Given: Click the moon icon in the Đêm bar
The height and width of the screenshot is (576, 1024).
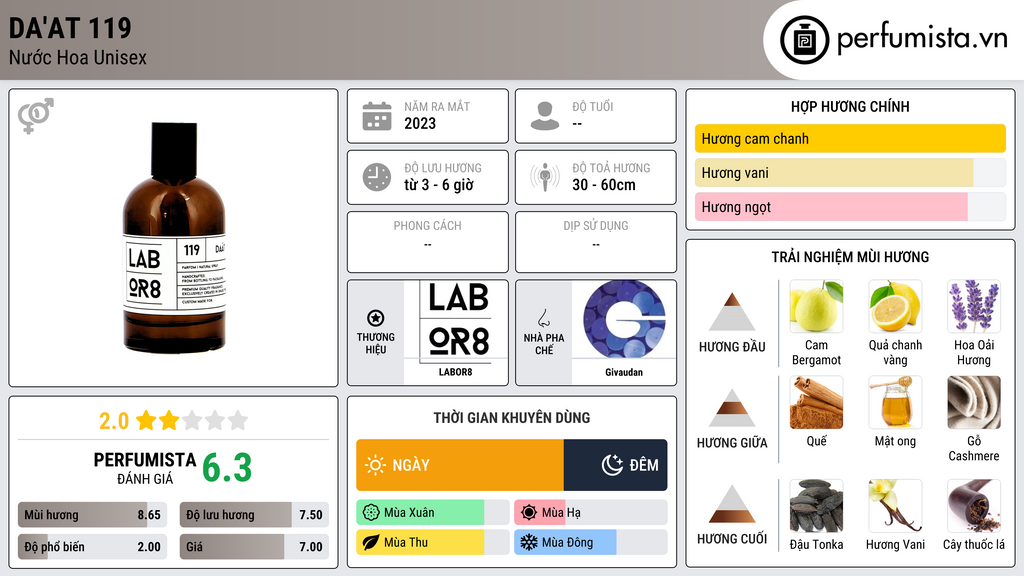Looking at the screenshot, I should 612,465.
